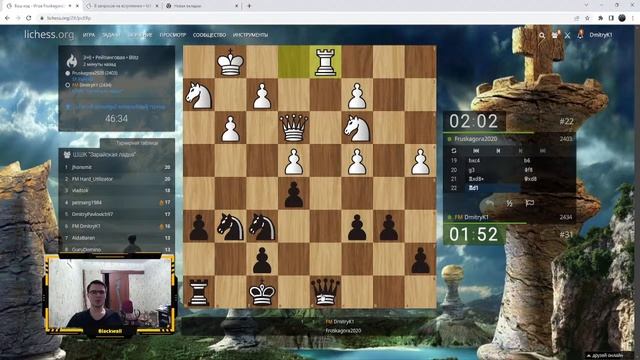Open the browser extensions puzzle icon
The height and width of the screenshot is (360, 640).
click(x=600, y=18)
